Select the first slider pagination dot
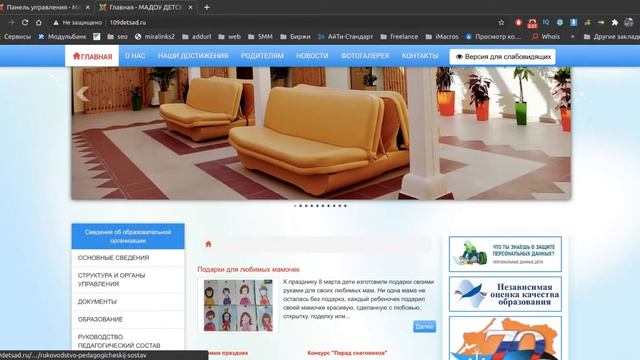Viewport: 640px width, 360px height. pyautogui.click(x=295, y=206)
